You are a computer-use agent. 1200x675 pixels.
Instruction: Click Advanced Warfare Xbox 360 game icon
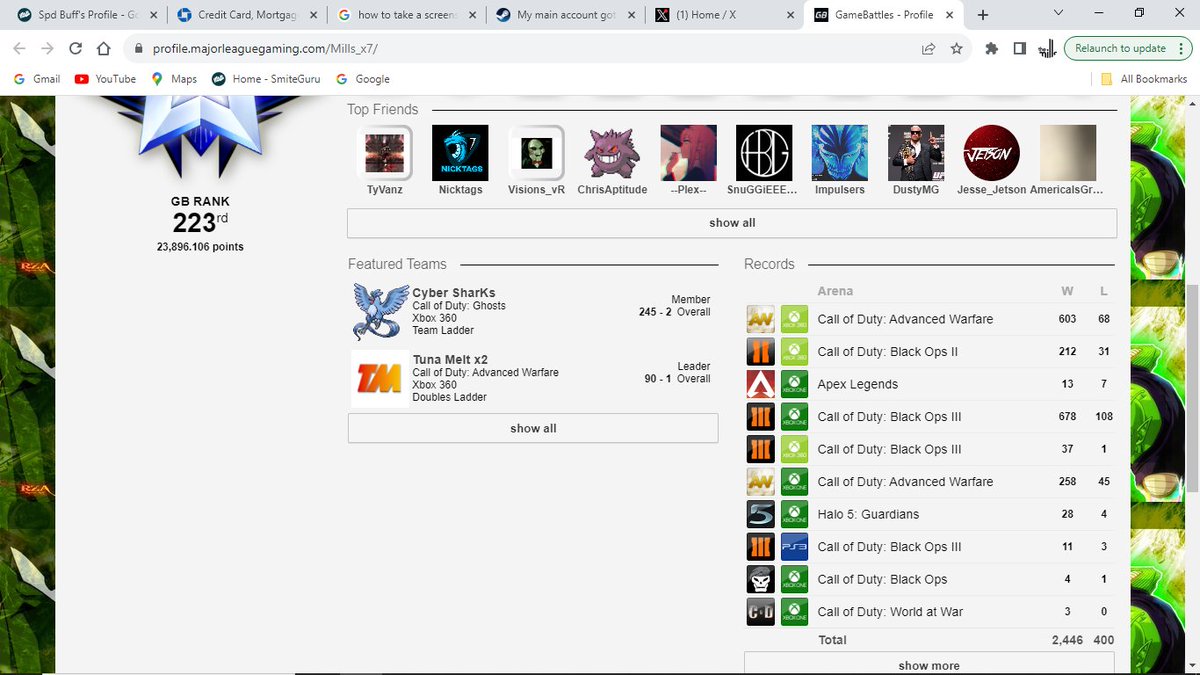[x=761, y=319]
